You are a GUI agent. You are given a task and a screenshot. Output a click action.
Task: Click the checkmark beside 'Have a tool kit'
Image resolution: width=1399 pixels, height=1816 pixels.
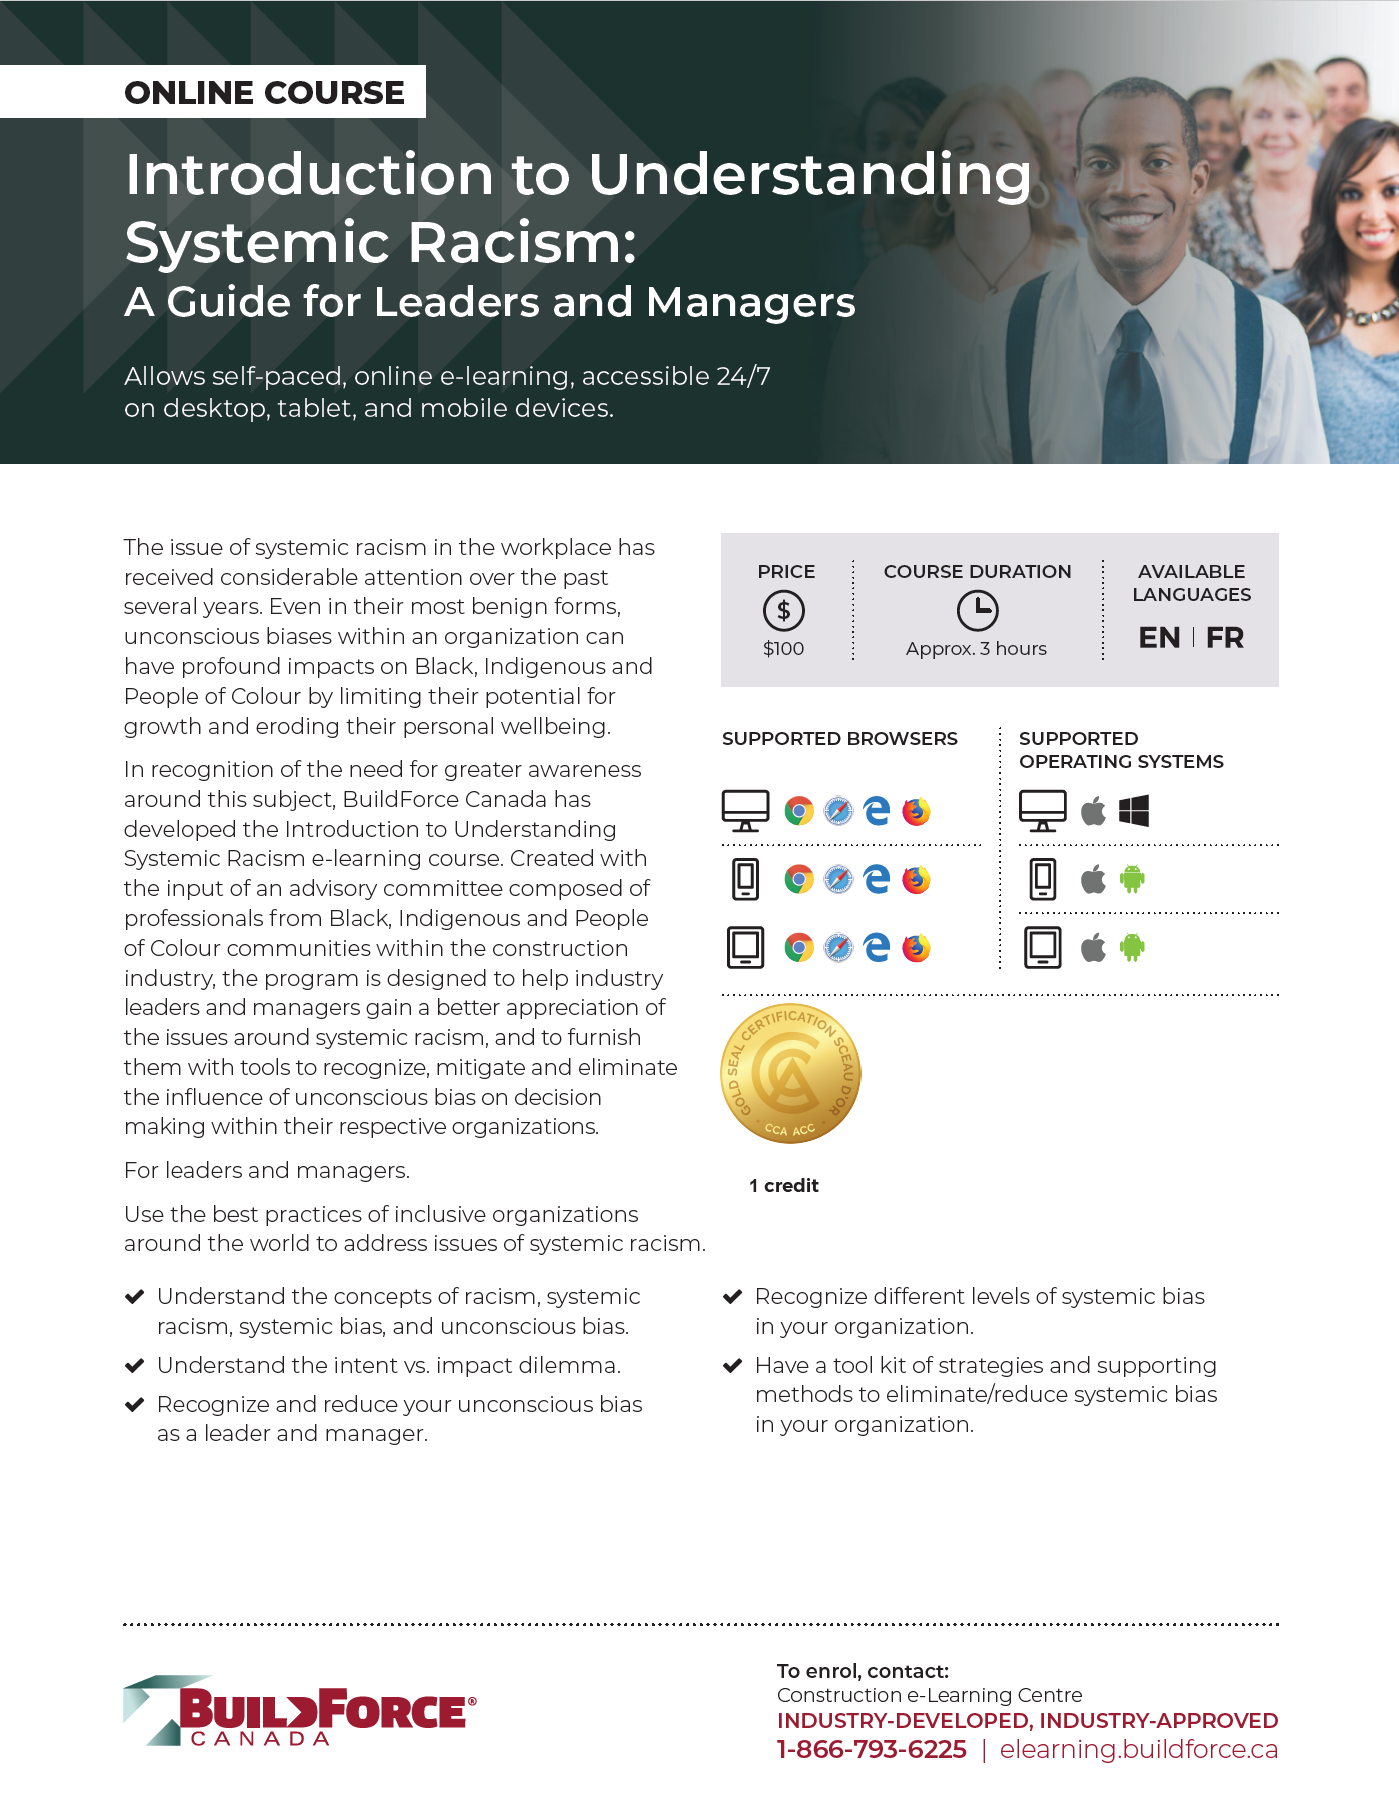pyautogui.click(x=732, y=1366)
